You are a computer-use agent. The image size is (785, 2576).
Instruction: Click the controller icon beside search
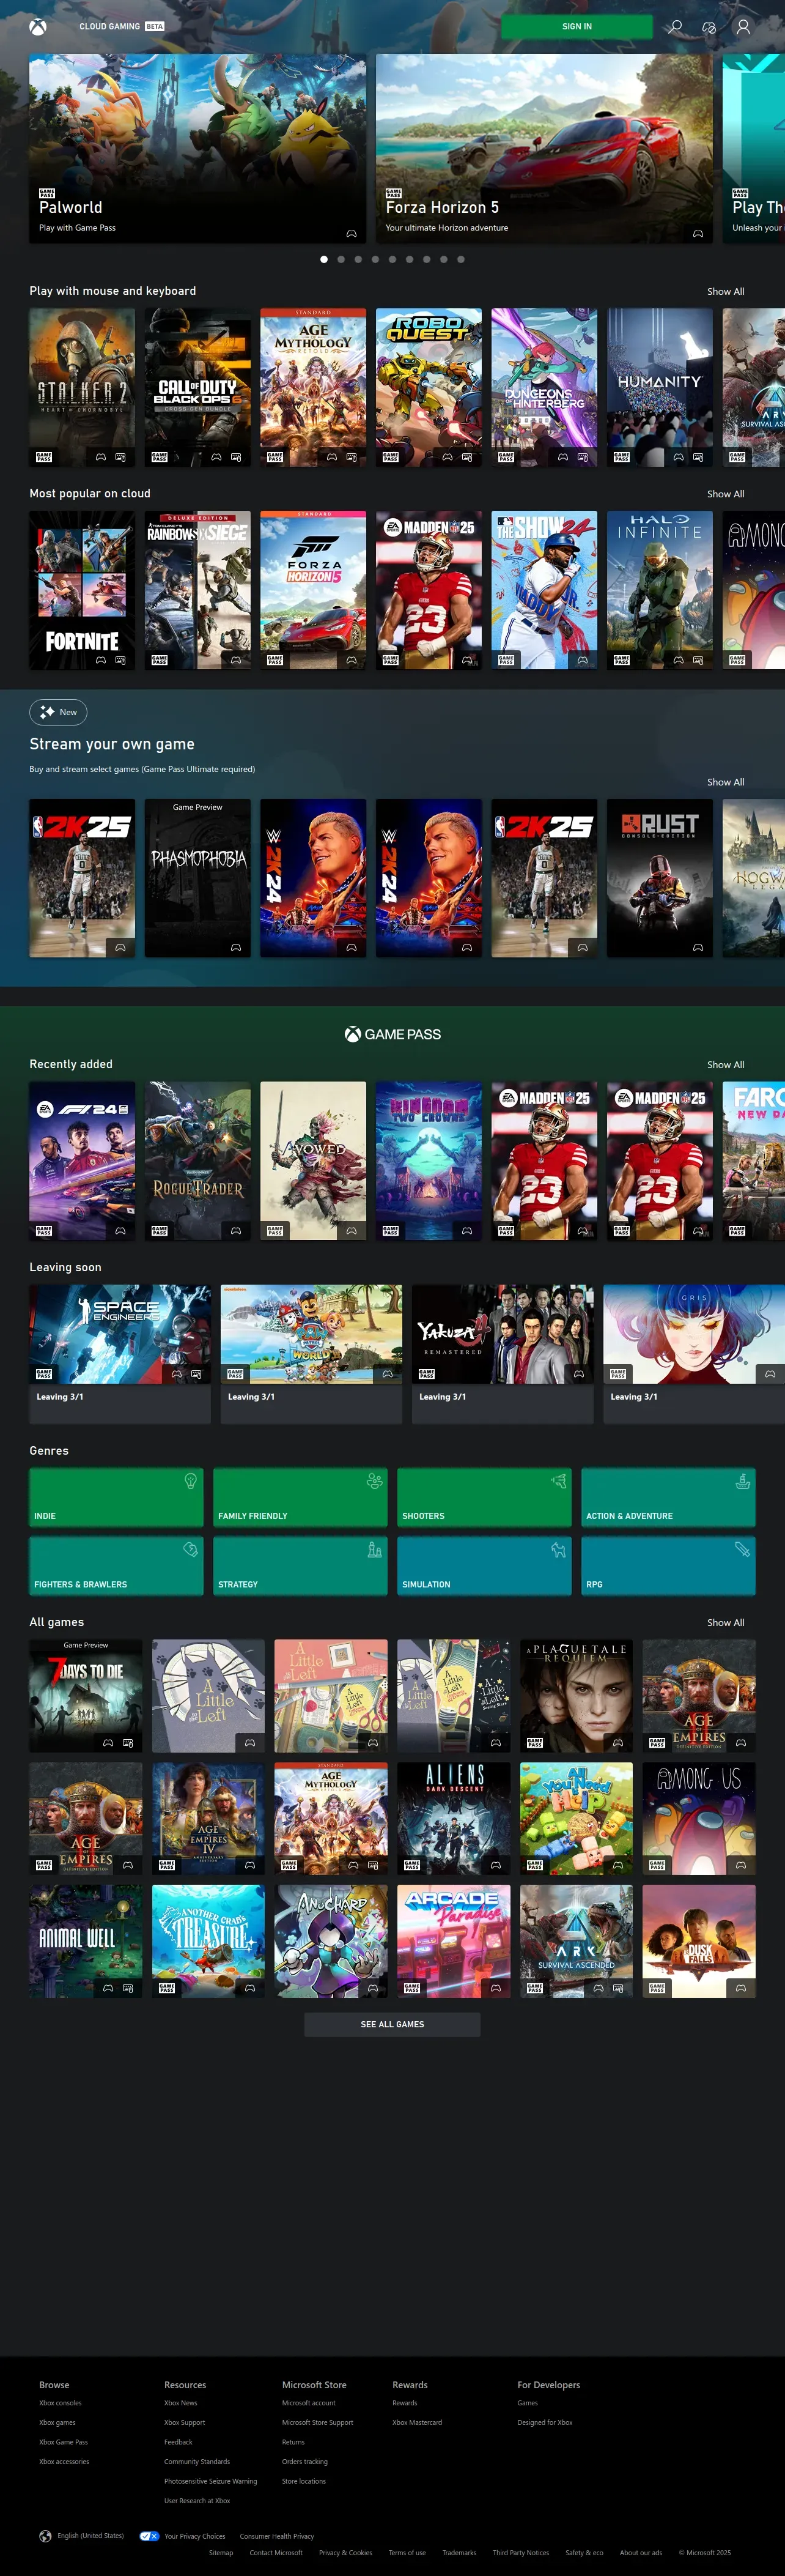pyautogui.click(x=709, y=27)
